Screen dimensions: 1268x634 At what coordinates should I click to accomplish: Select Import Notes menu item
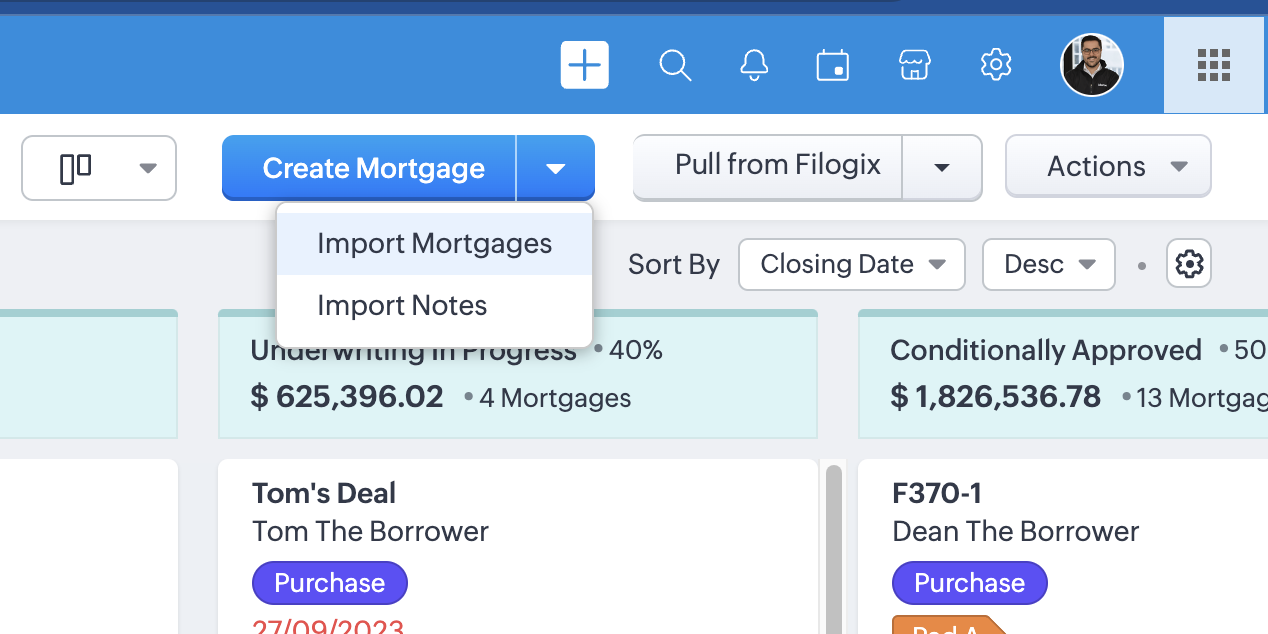[x=402, y=306]
